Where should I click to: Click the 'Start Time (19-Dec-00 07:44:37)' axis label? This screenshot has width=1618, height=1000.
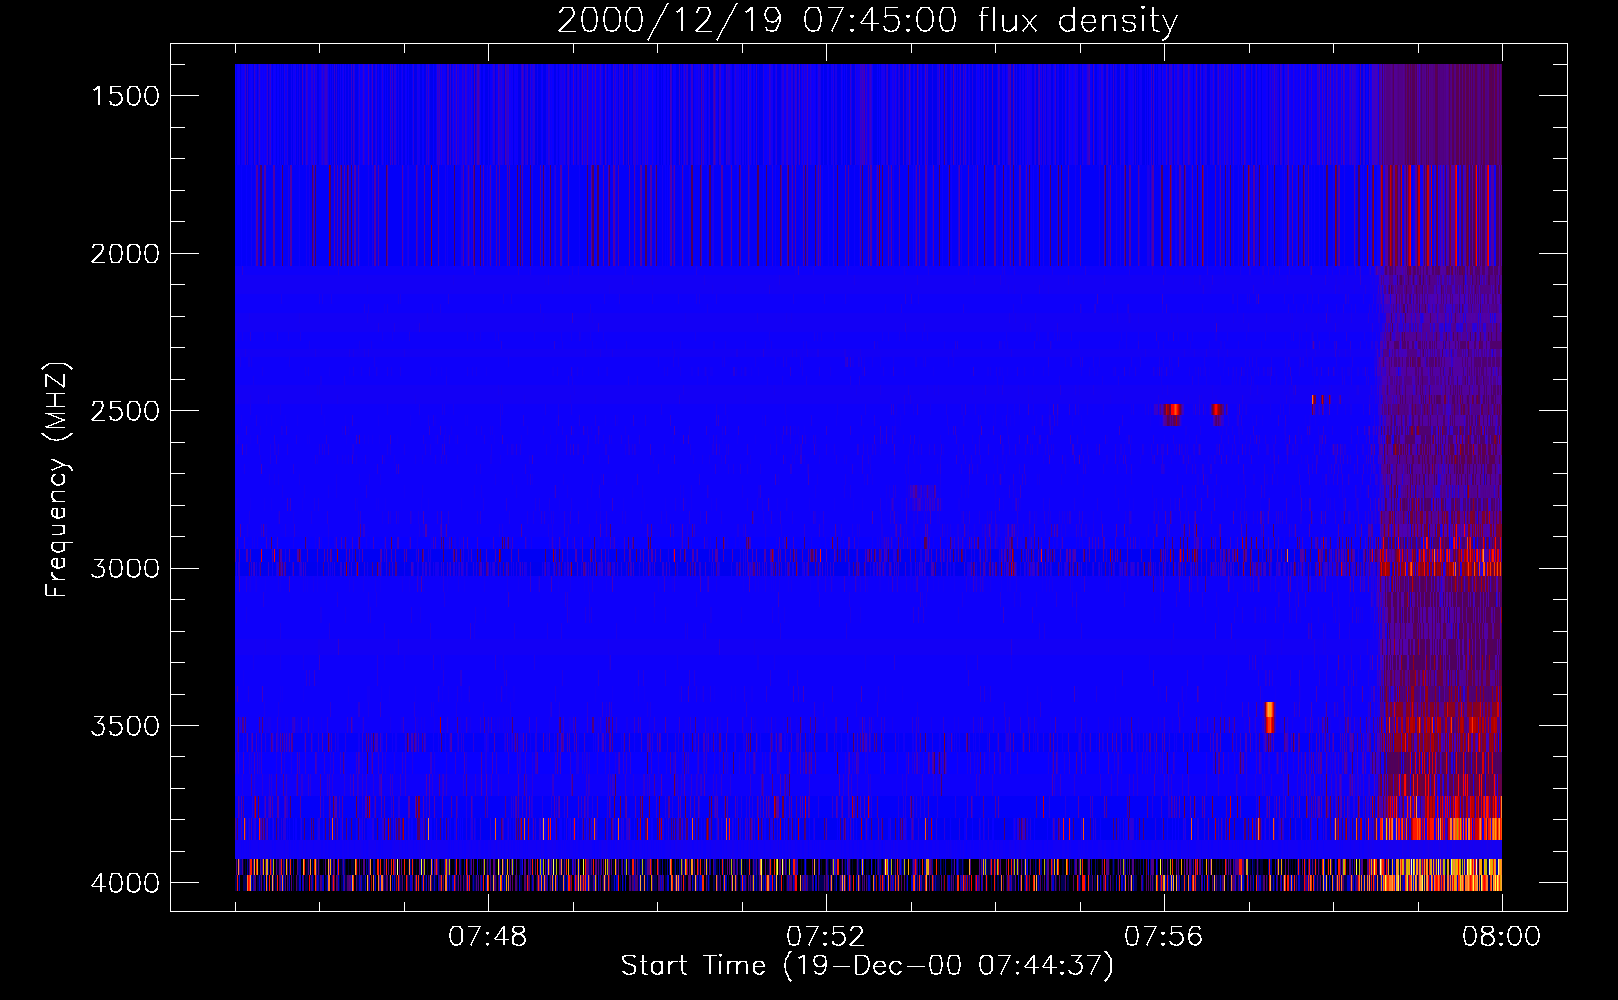click(x=867, y=966)
